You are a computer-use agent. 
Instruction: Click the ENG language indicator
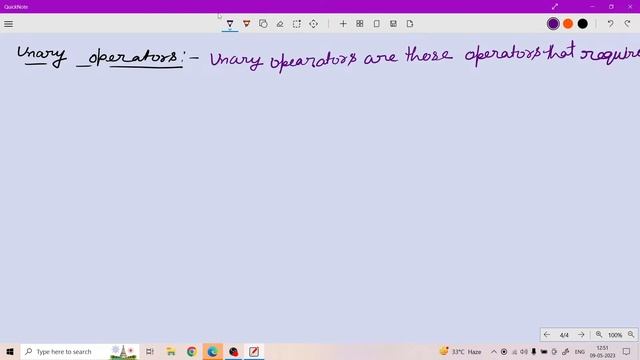(580, 351)
